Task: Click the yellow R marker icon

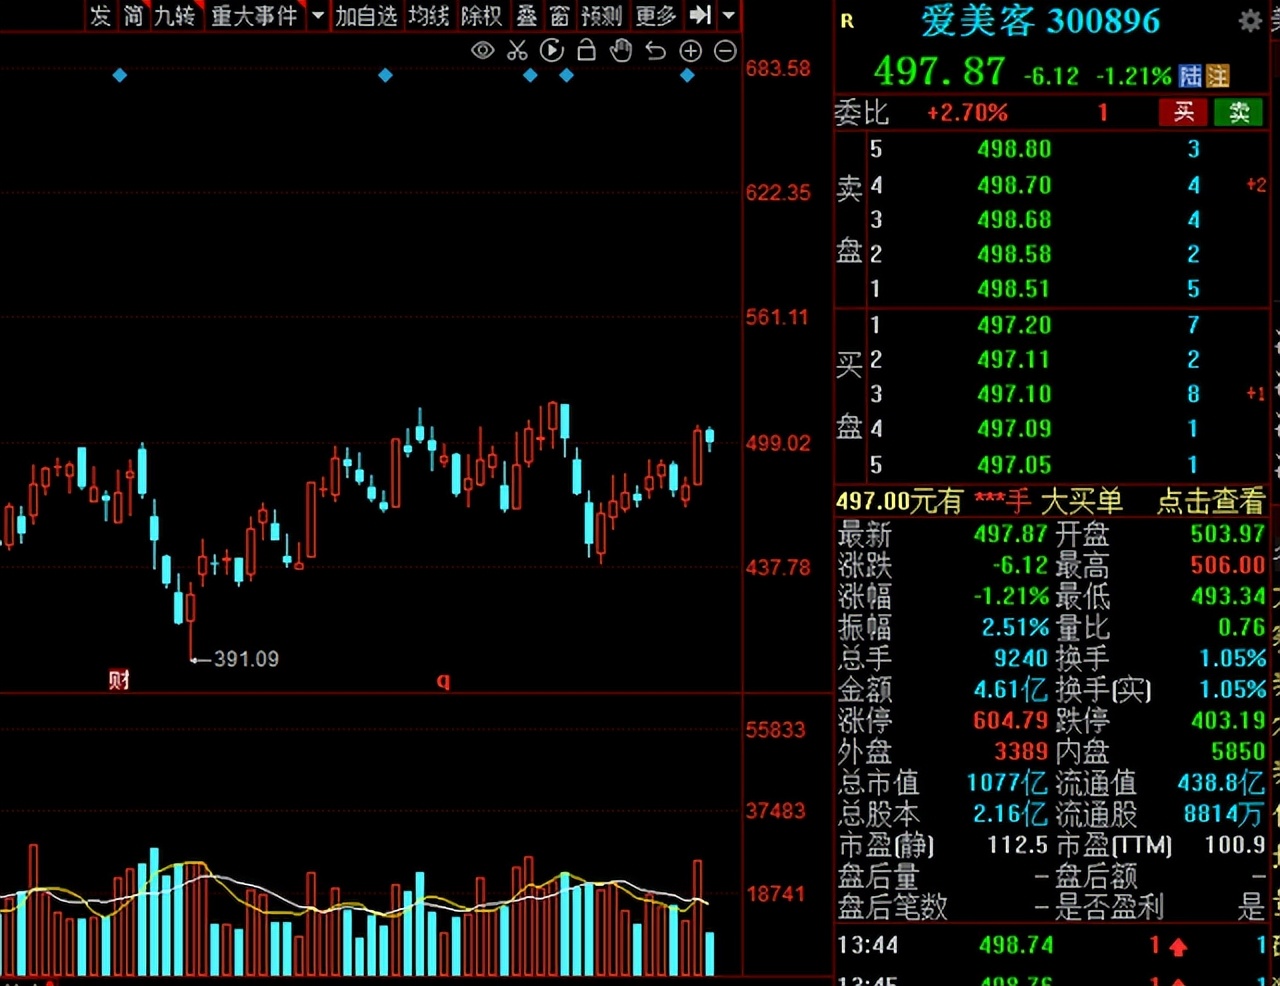Action: [847, 21]
